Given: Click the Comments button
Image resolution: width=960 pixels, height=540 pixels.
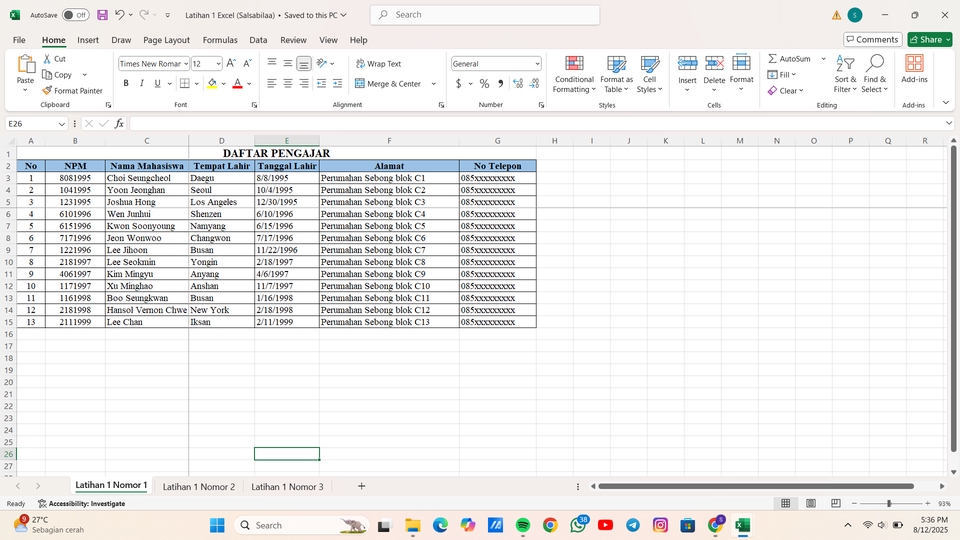Looking at the screenshot, I should [x=872, y=40].
